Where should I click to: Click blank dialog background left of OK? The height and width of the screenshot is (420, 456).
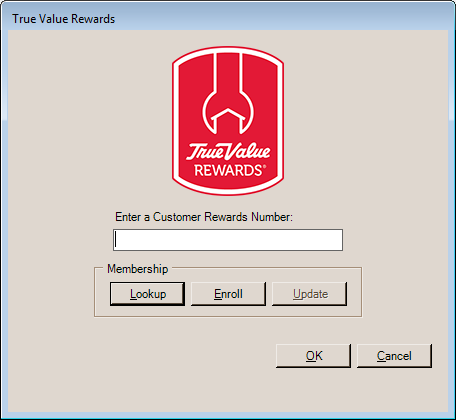pyautogui.click(x=167, y=356)
